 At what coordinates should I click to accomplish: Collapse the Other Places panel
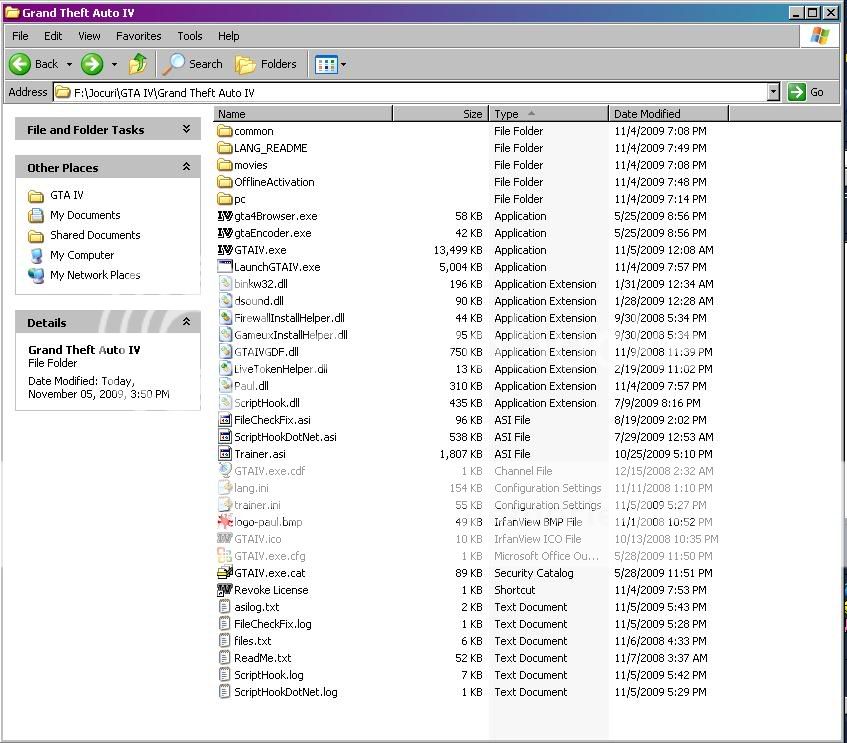click(185, 167)
